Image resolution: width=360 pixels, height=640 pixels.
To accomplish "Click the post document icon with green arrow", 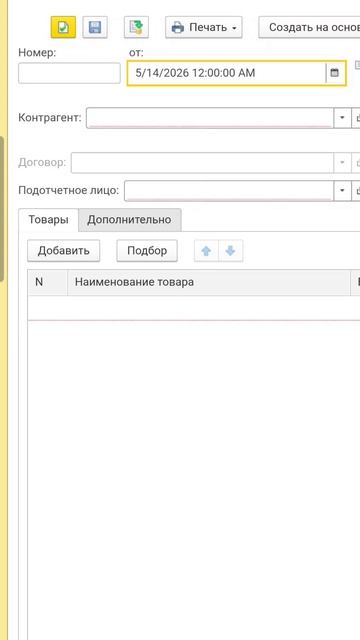I will [x=136, y=27].
